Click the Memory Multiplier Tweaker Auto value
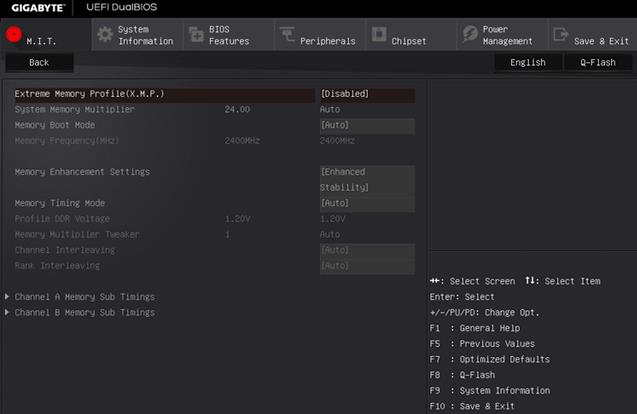The width and height of the screenshot is (637, 414). 330,234
